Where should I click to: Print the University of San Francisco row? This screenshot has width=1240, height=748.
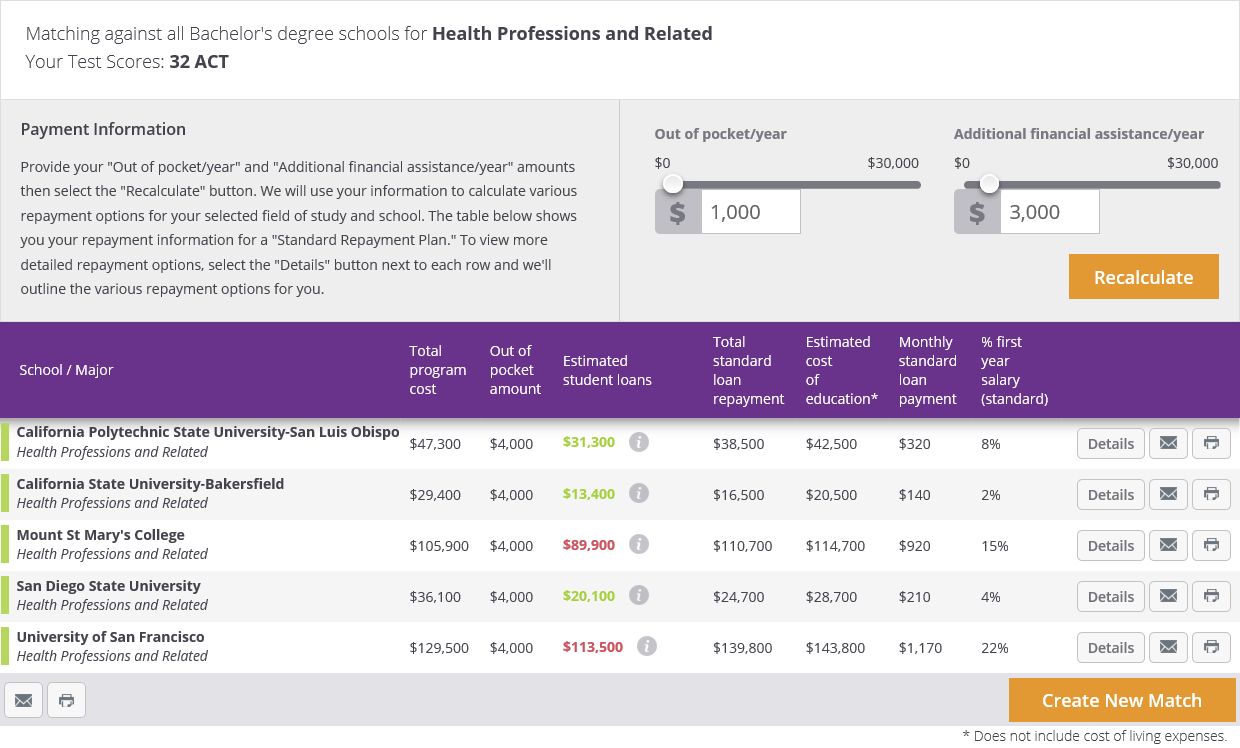(1211, 647)
